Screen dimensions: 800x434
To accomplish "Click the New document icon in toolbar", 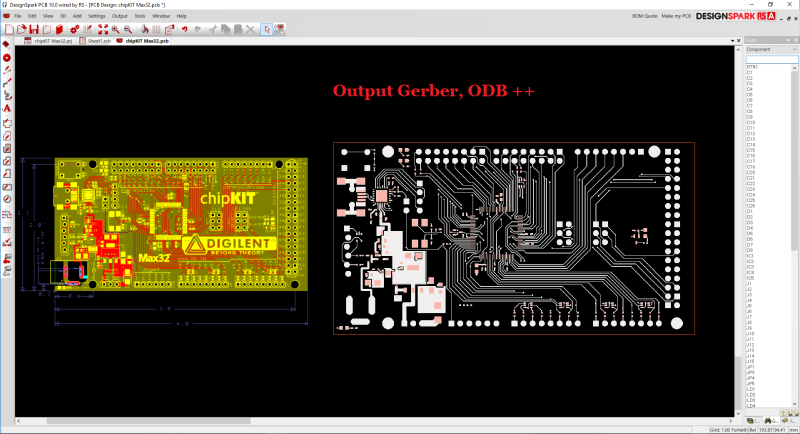I will (9, 30).
